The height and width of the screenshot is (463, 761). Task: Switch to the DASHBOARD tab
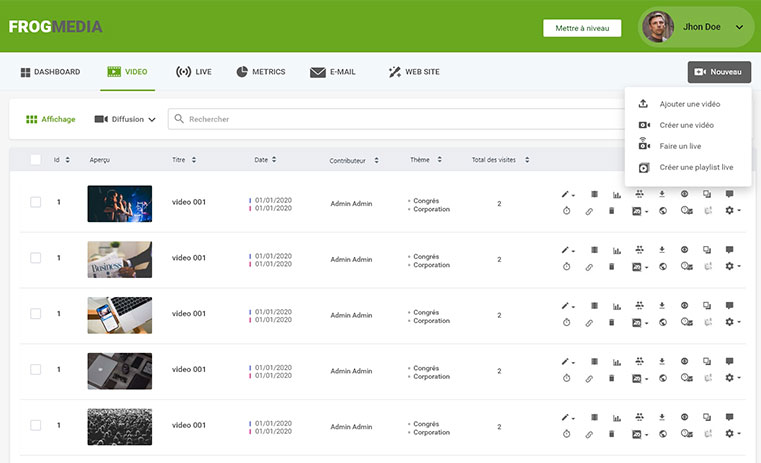tap(50, 72)
